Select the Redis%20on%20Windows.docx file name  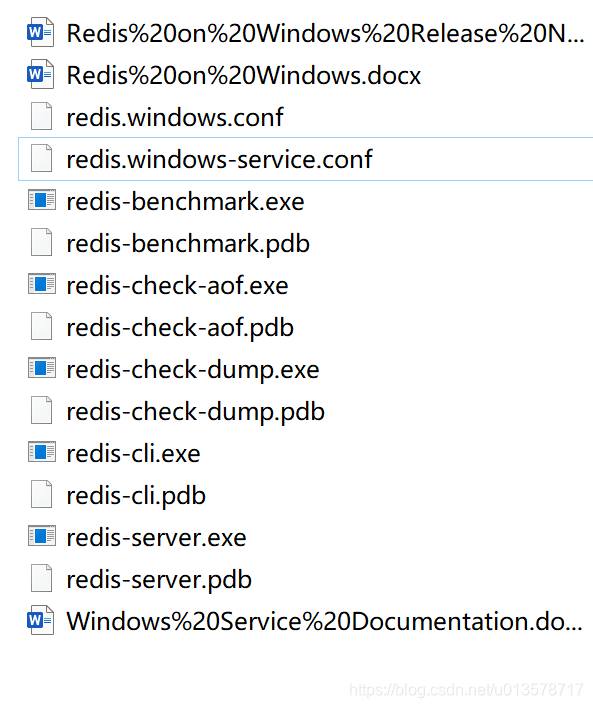coord(244,75)
